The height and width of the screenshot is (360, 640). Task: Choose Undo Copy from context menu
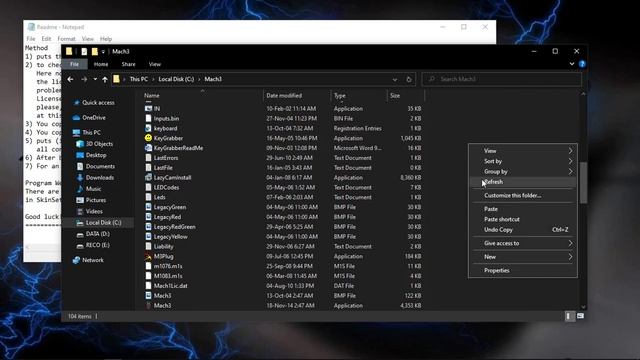tap(523, 230)
